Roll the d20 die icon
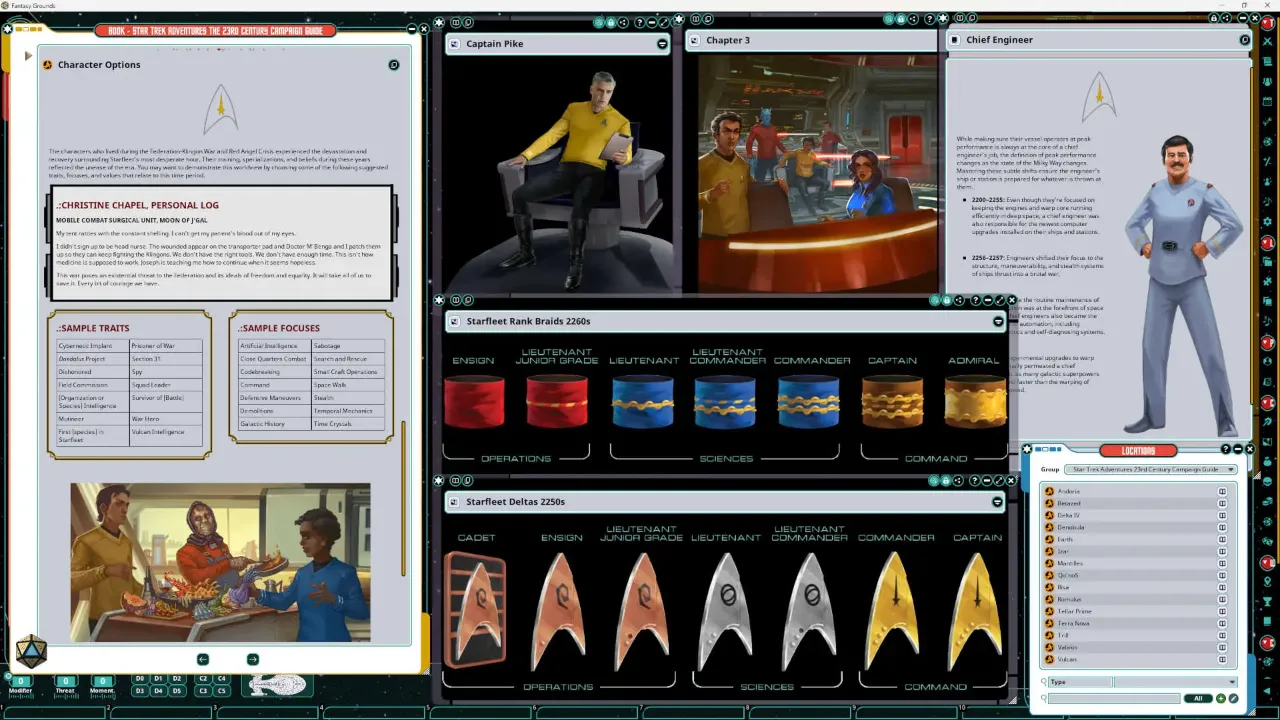This screenshot has height=720, width=1280. [x=31, y=651]
